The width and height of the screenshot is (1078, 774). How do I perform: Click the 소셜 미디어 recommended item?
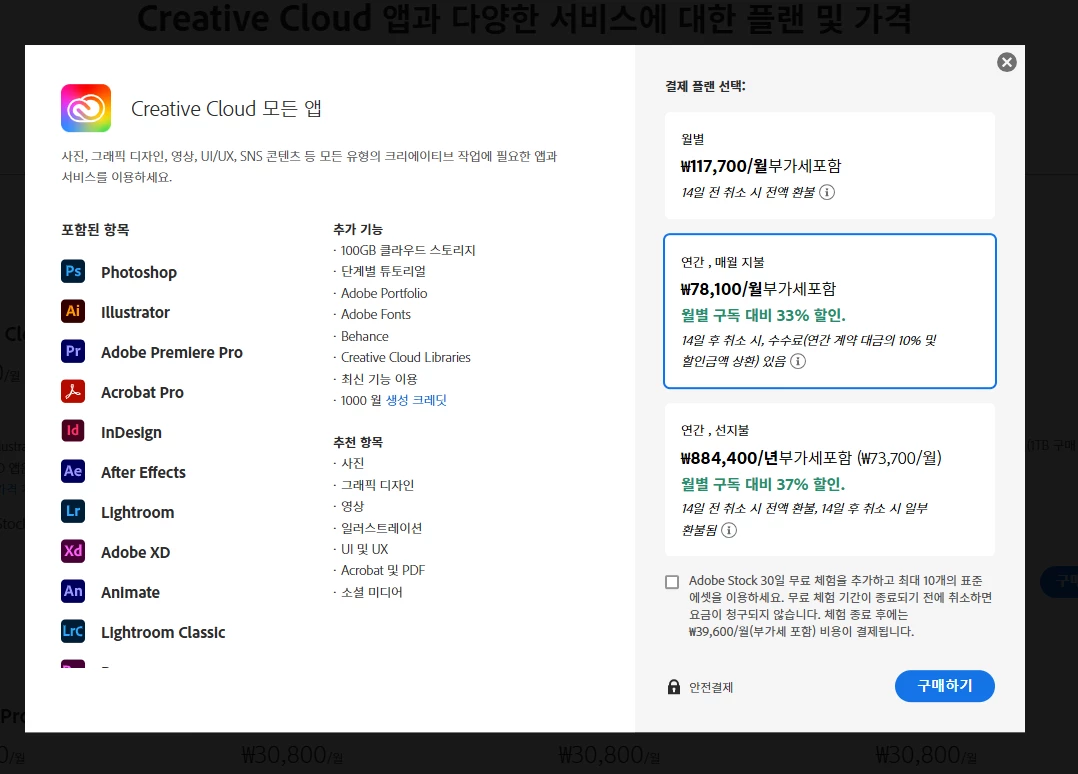click(x=372, y=592)
